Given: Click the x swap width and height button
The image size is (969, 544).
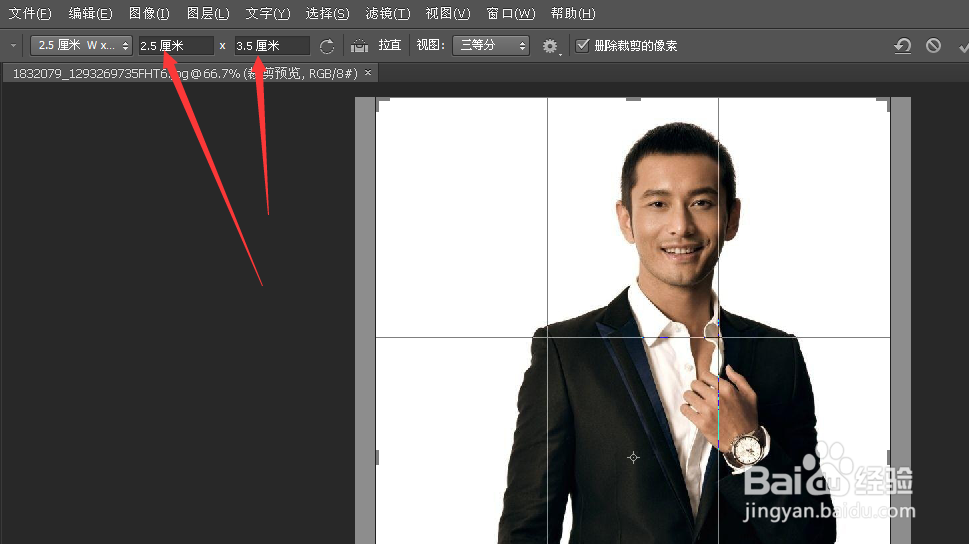Looking at the screenshot, I should click(222, 46).
